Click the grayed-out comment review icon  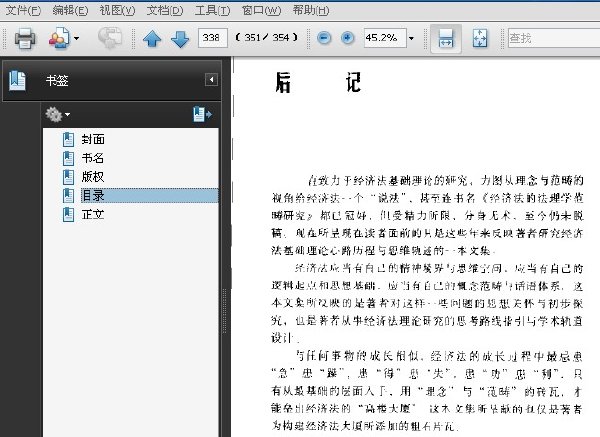(x=110, y=38)
